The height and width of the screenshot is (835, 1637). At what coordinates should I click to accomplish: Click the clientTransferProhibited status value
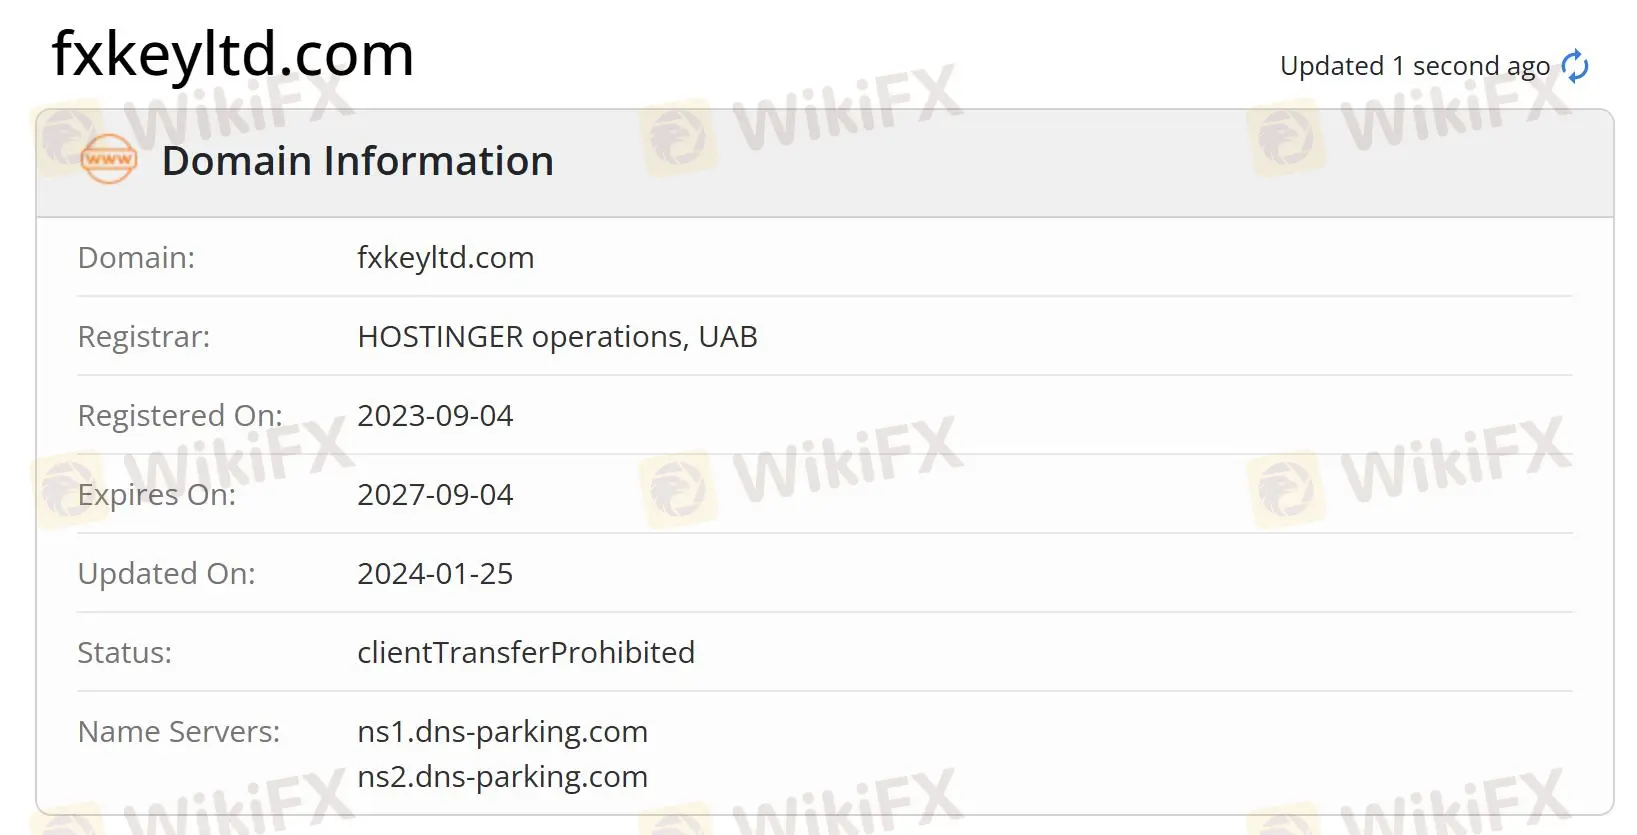coord(526,652)
